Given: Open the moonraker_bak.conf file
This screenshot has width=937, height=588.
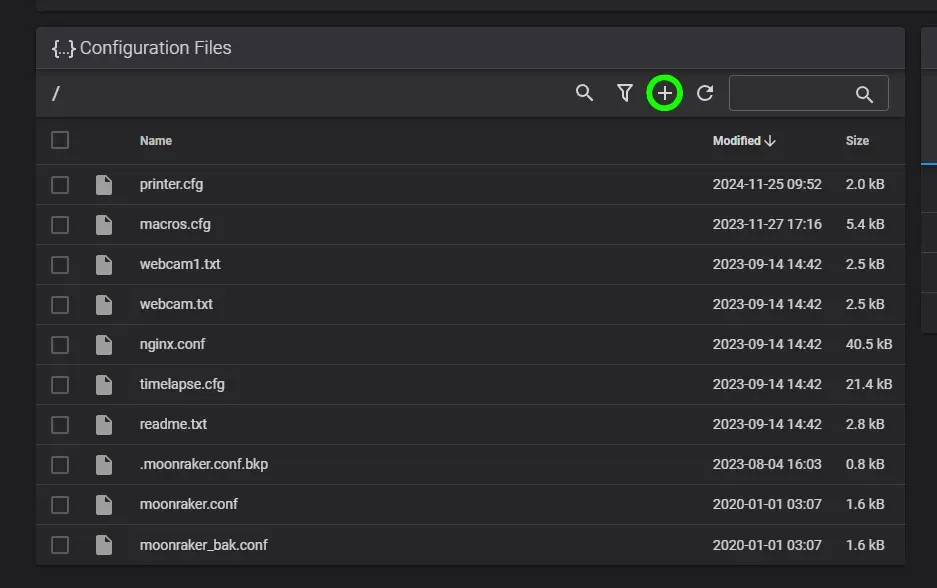Looking at the screenshot, I should pos(204,545).
